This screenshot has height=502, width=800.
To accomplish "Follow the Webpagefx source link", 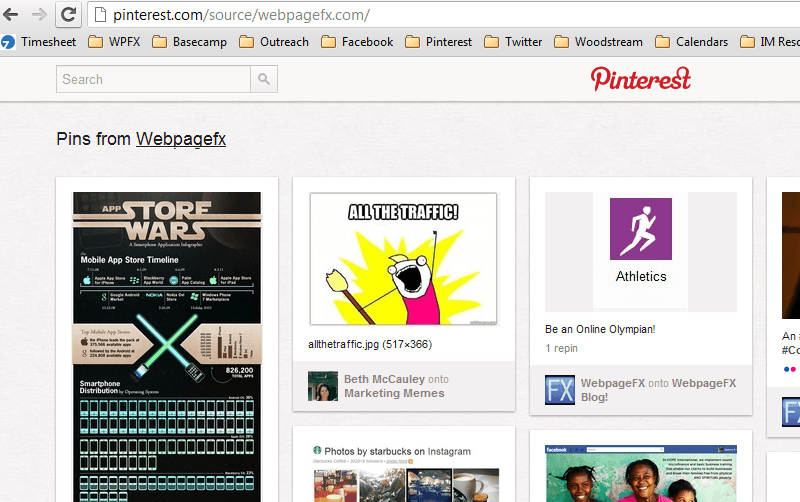I will [x=181, y=139].
